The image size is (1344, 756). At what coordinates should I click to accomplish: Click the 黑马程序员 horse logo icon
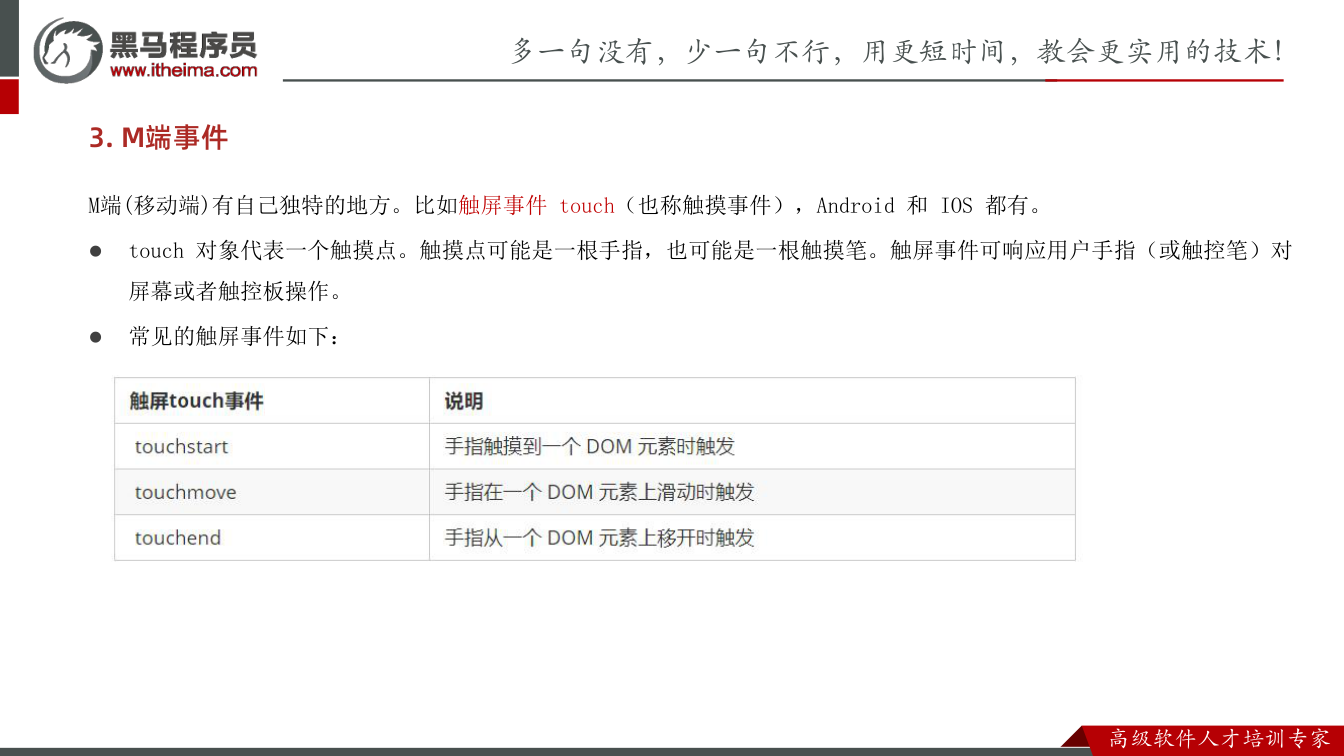click(68, 50)
